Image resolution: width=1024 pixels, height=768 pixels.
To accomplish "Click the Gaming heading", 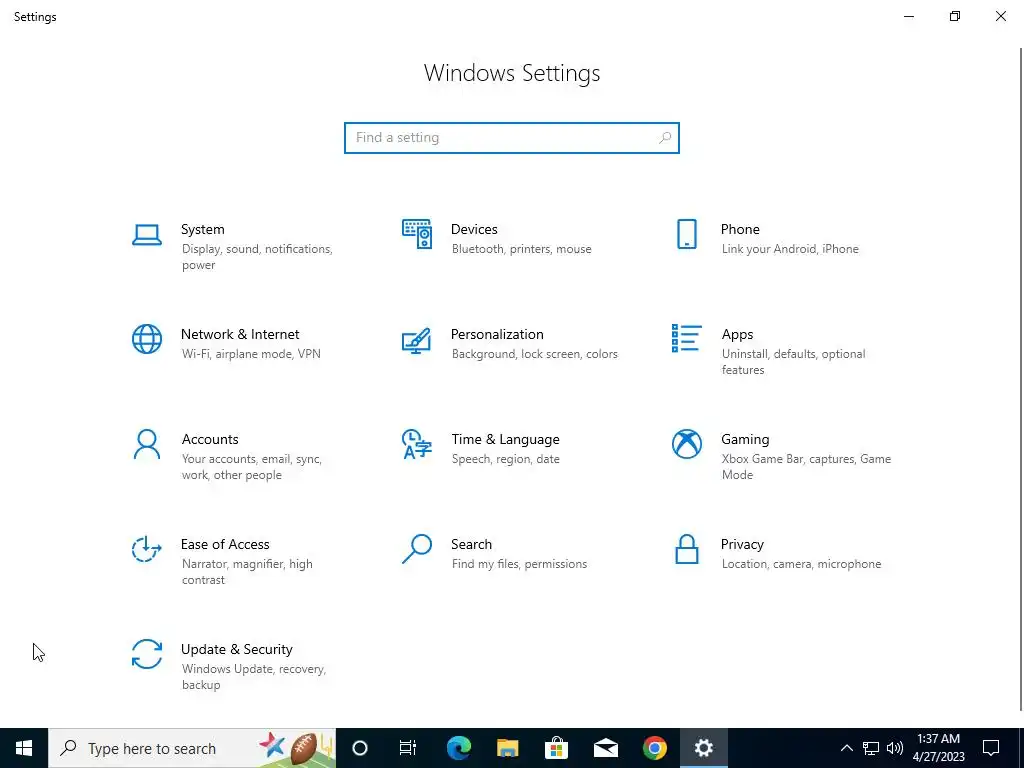I will coord(745,440).
